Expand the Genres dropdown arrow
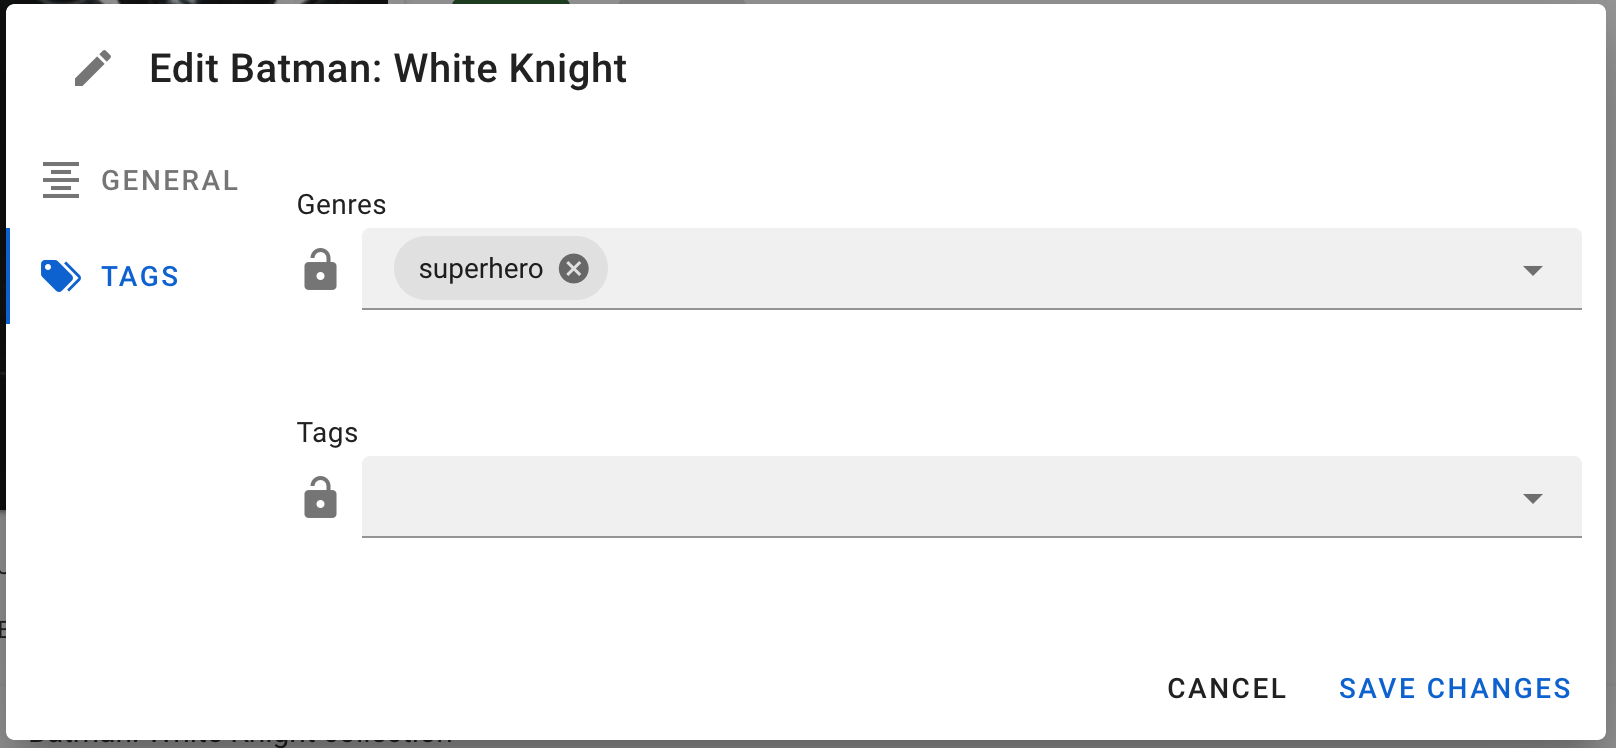 (x=1532, y=270)
